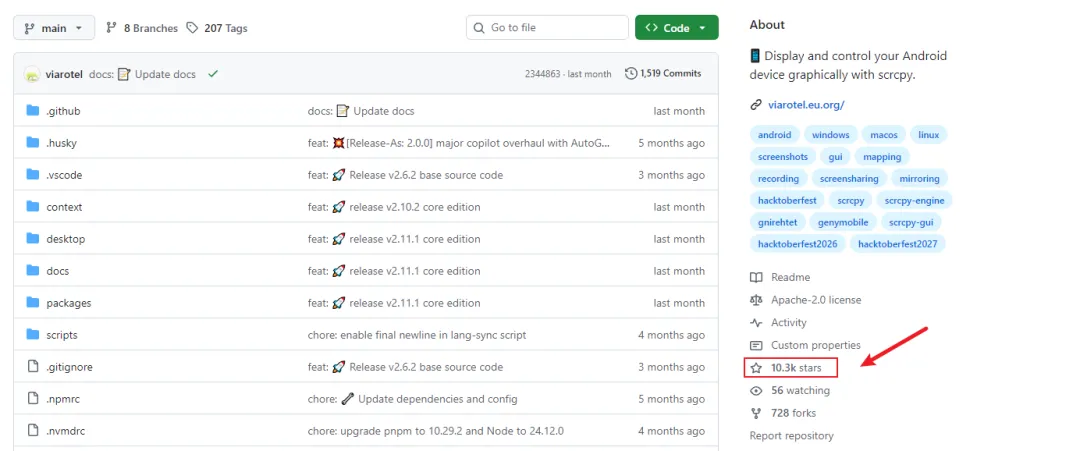1080x451 pixels.
Task: Click the book icon beside Readme
Action: pos(756,277)
